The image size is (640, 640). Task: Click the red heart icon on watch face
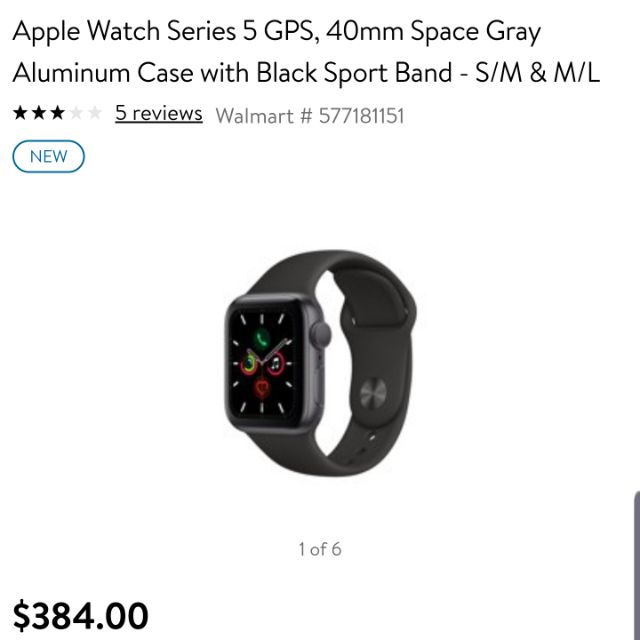point(262,387)
